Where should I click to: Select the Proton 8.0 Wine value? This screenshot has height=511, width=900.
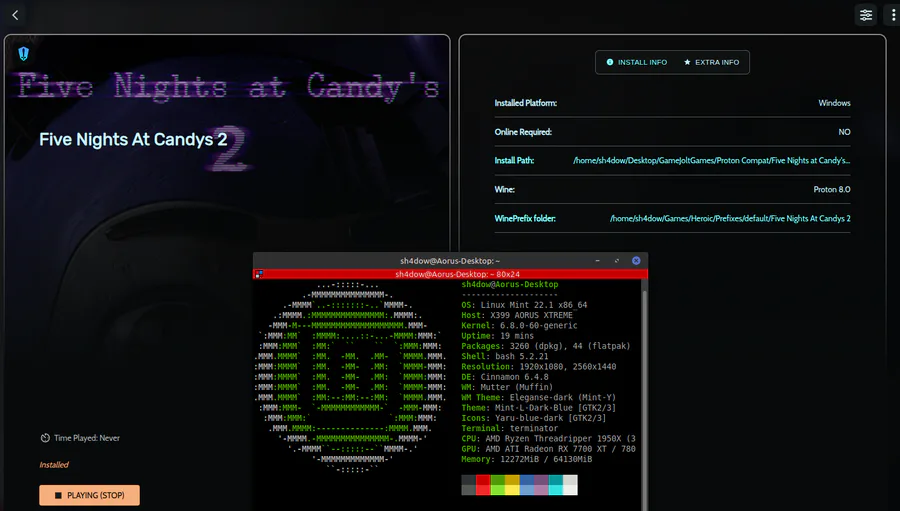[x=832, y=189]
